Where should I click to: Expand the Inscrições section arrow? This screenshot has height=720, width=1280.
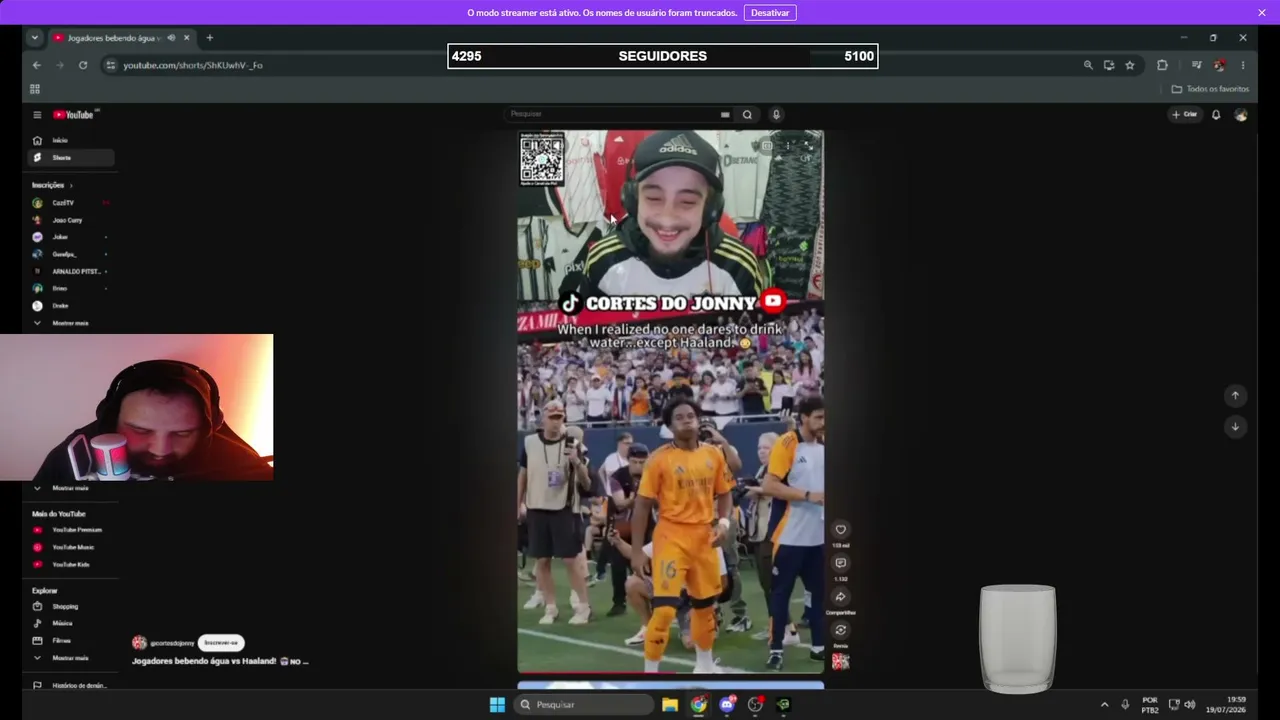click(x=71, y=185)
